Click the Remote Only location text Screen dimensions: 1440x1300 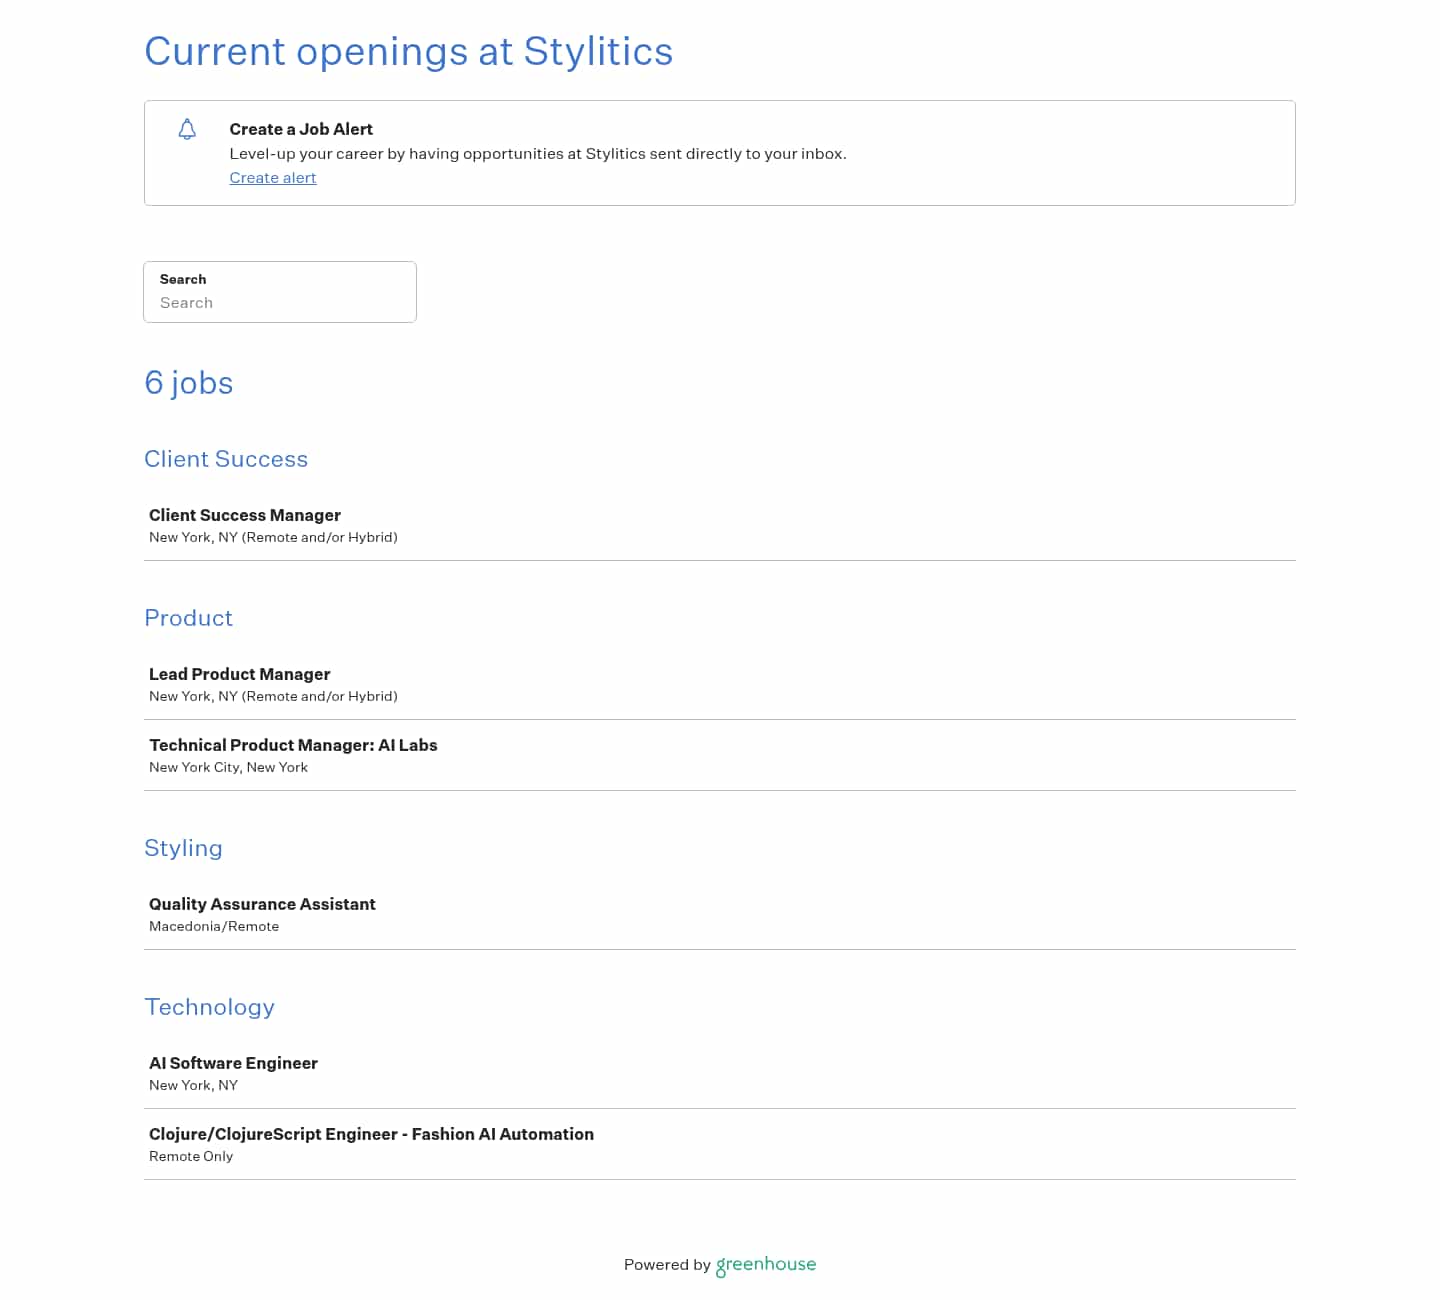tap(191, 1156)
